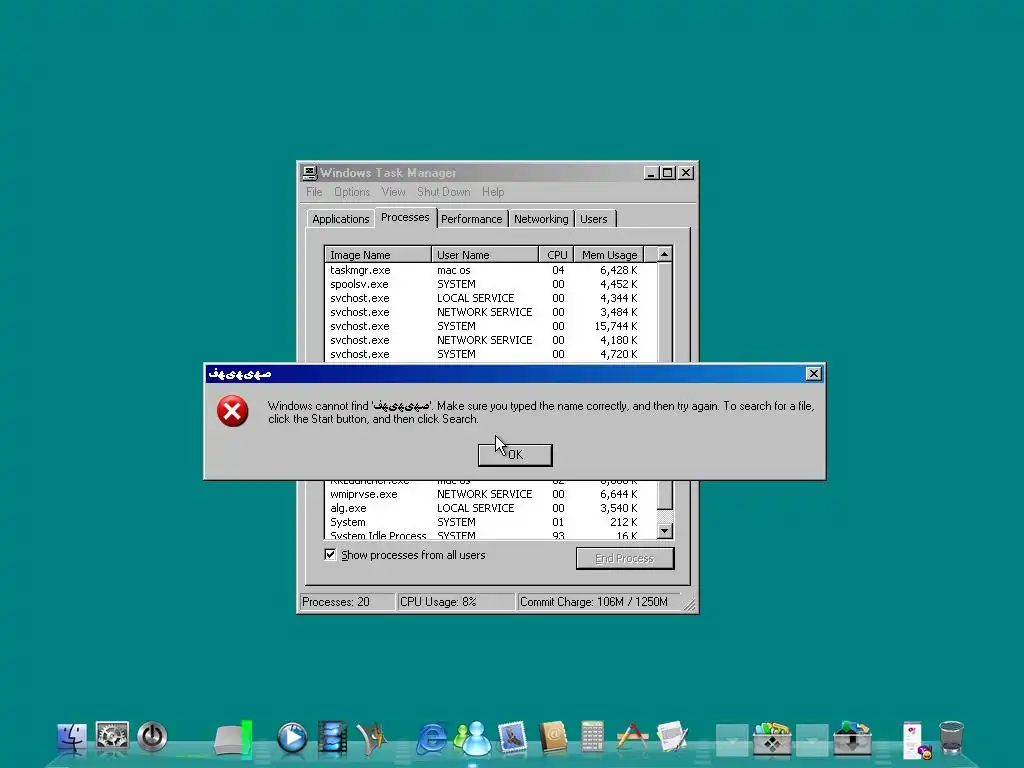Image resolution: width=1024 pixels, height=768 pixels.
Task: Select the System process with 212 K
Action: pyautogui.click(x=490, y=522)
